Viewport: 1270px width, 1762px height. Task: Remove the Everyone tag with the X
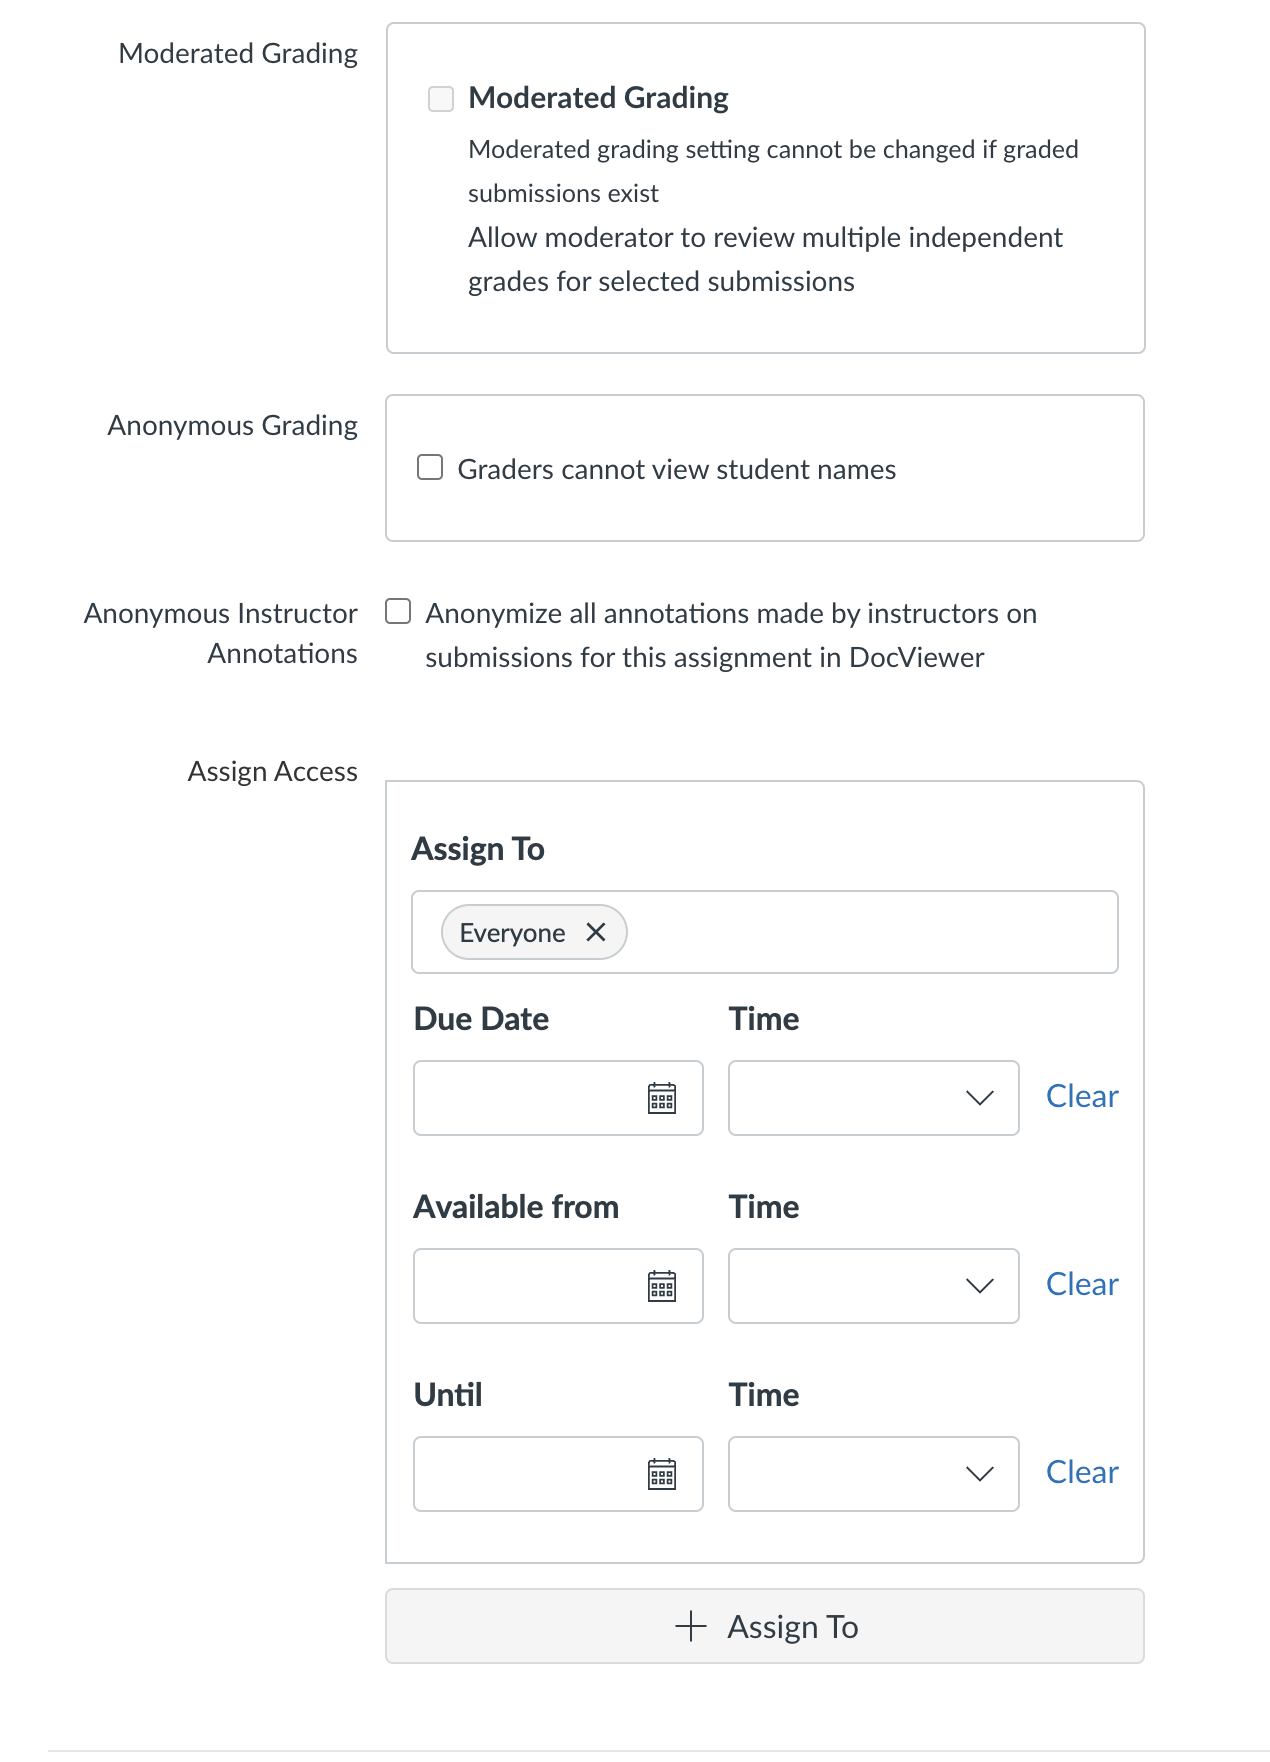coord(597,932)
